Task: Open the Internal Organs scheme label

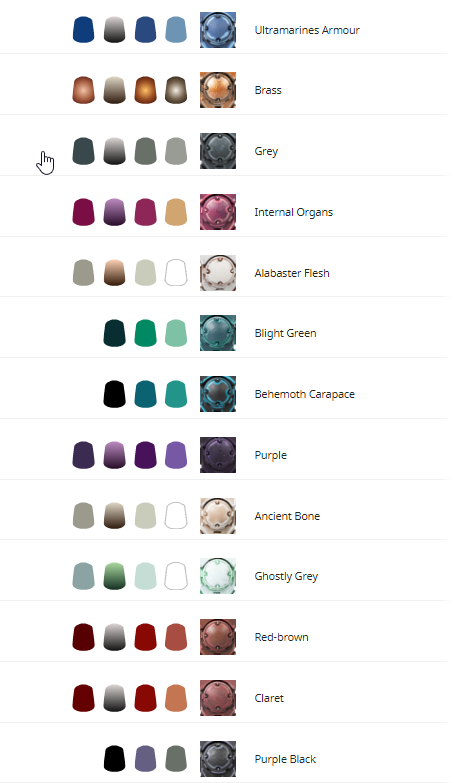Action: point(294,212)
